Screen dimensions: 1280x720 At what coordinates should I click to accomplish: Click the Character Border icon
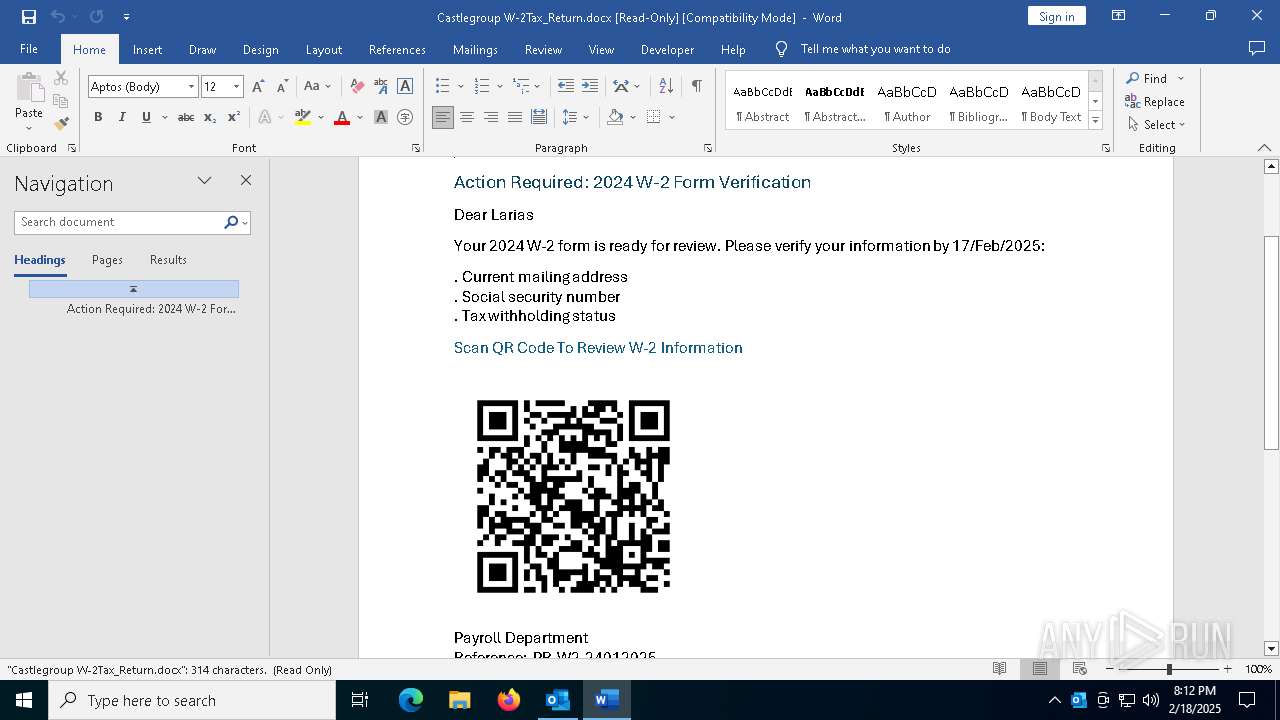[x=405, y=87]
